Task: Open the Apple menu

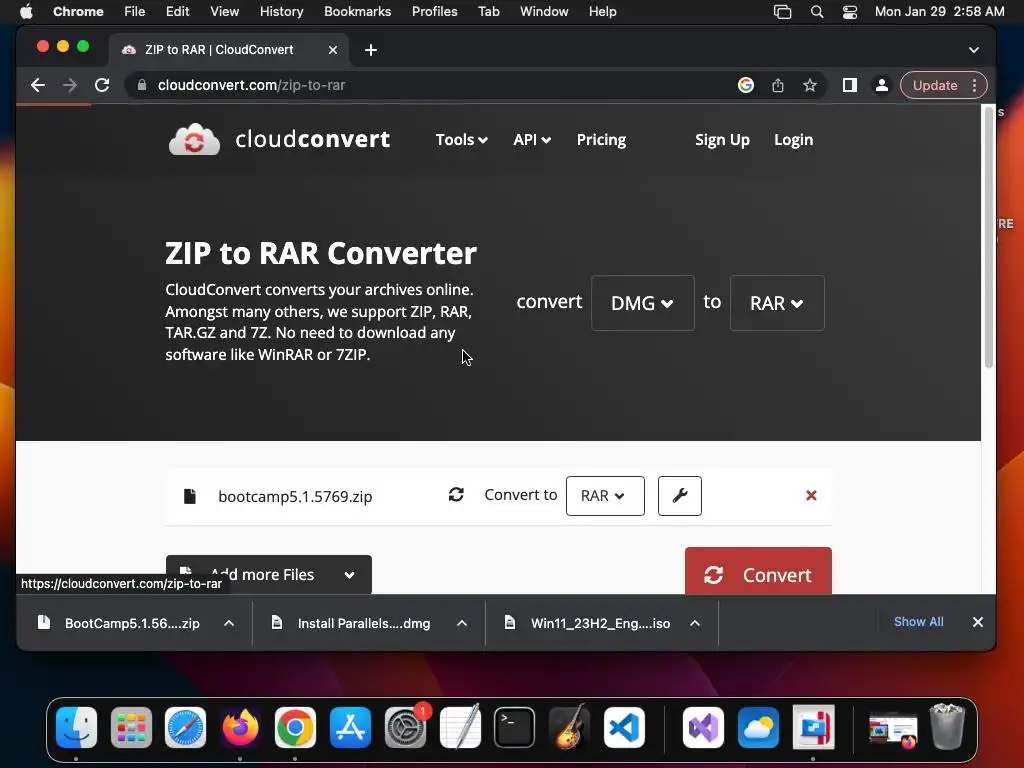Action: click(26, 12)
